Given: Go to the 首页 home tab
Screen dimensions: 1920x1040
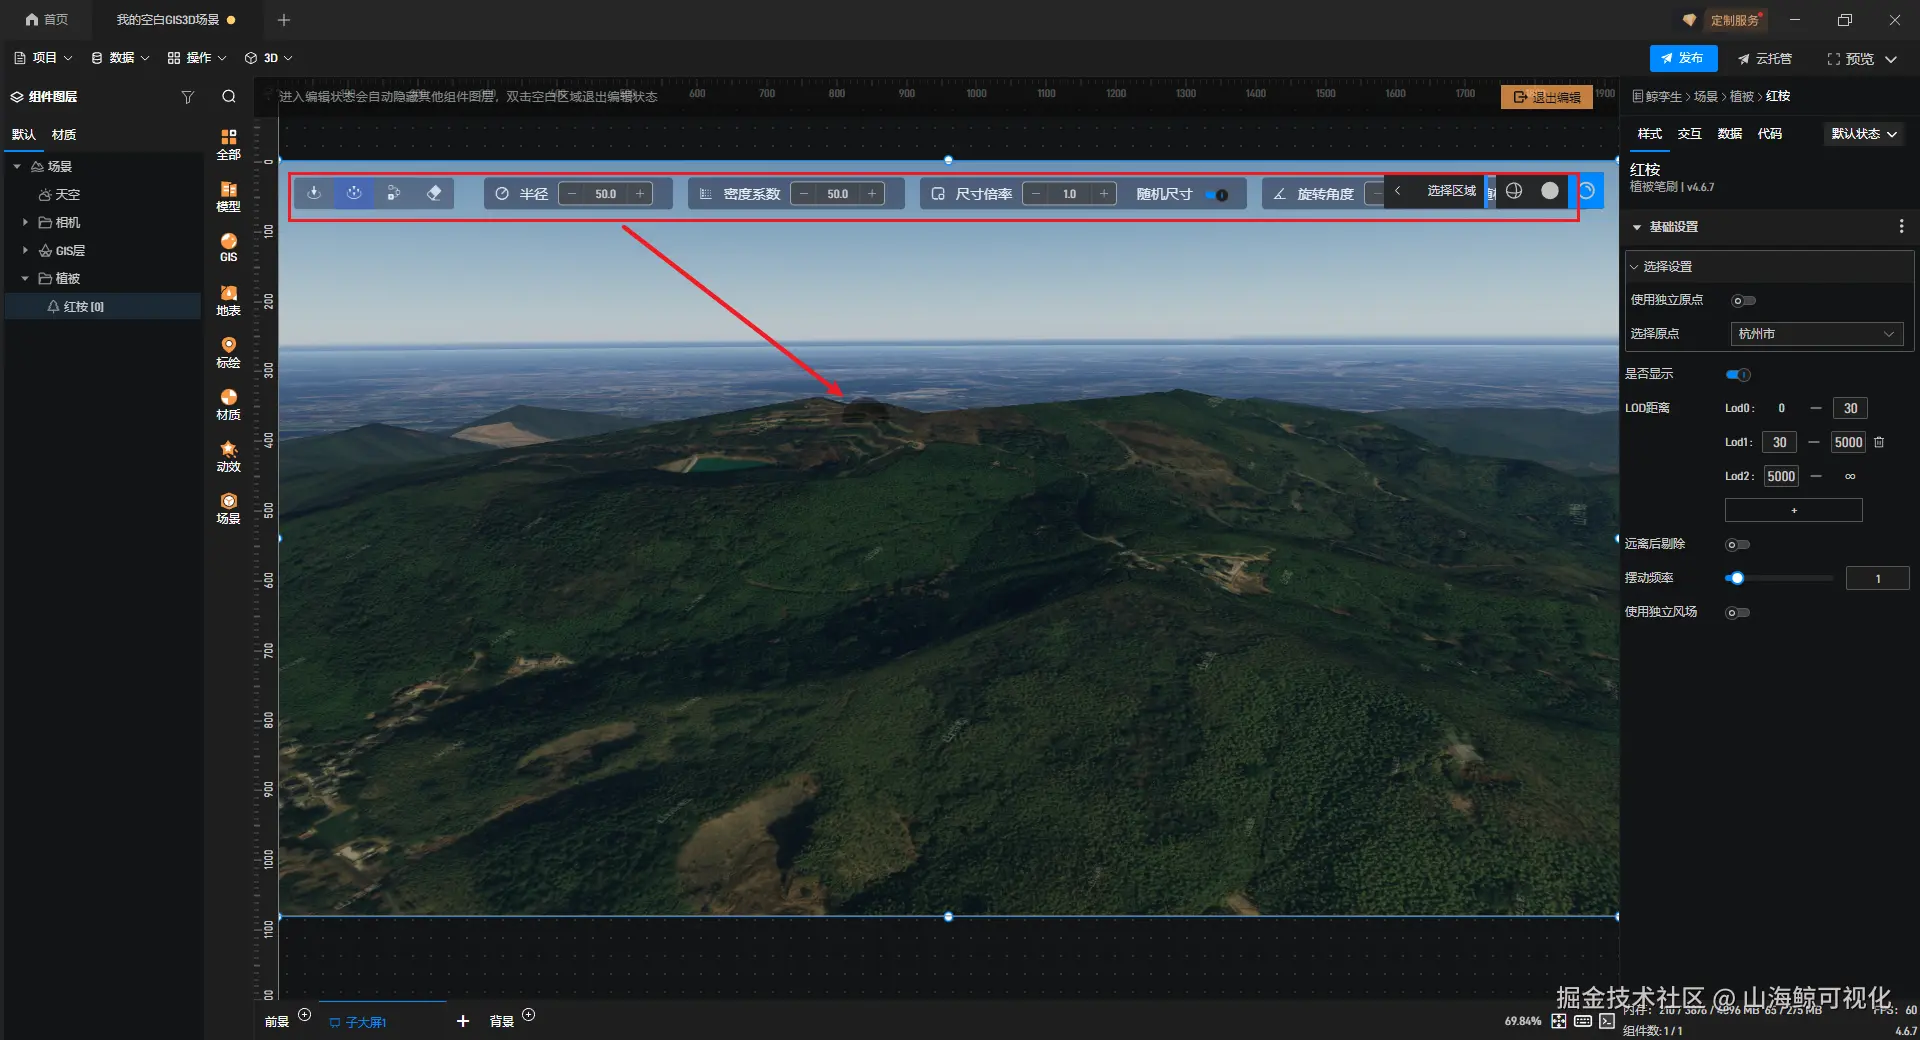Looking at the screenshot, I should pos(47,20).
